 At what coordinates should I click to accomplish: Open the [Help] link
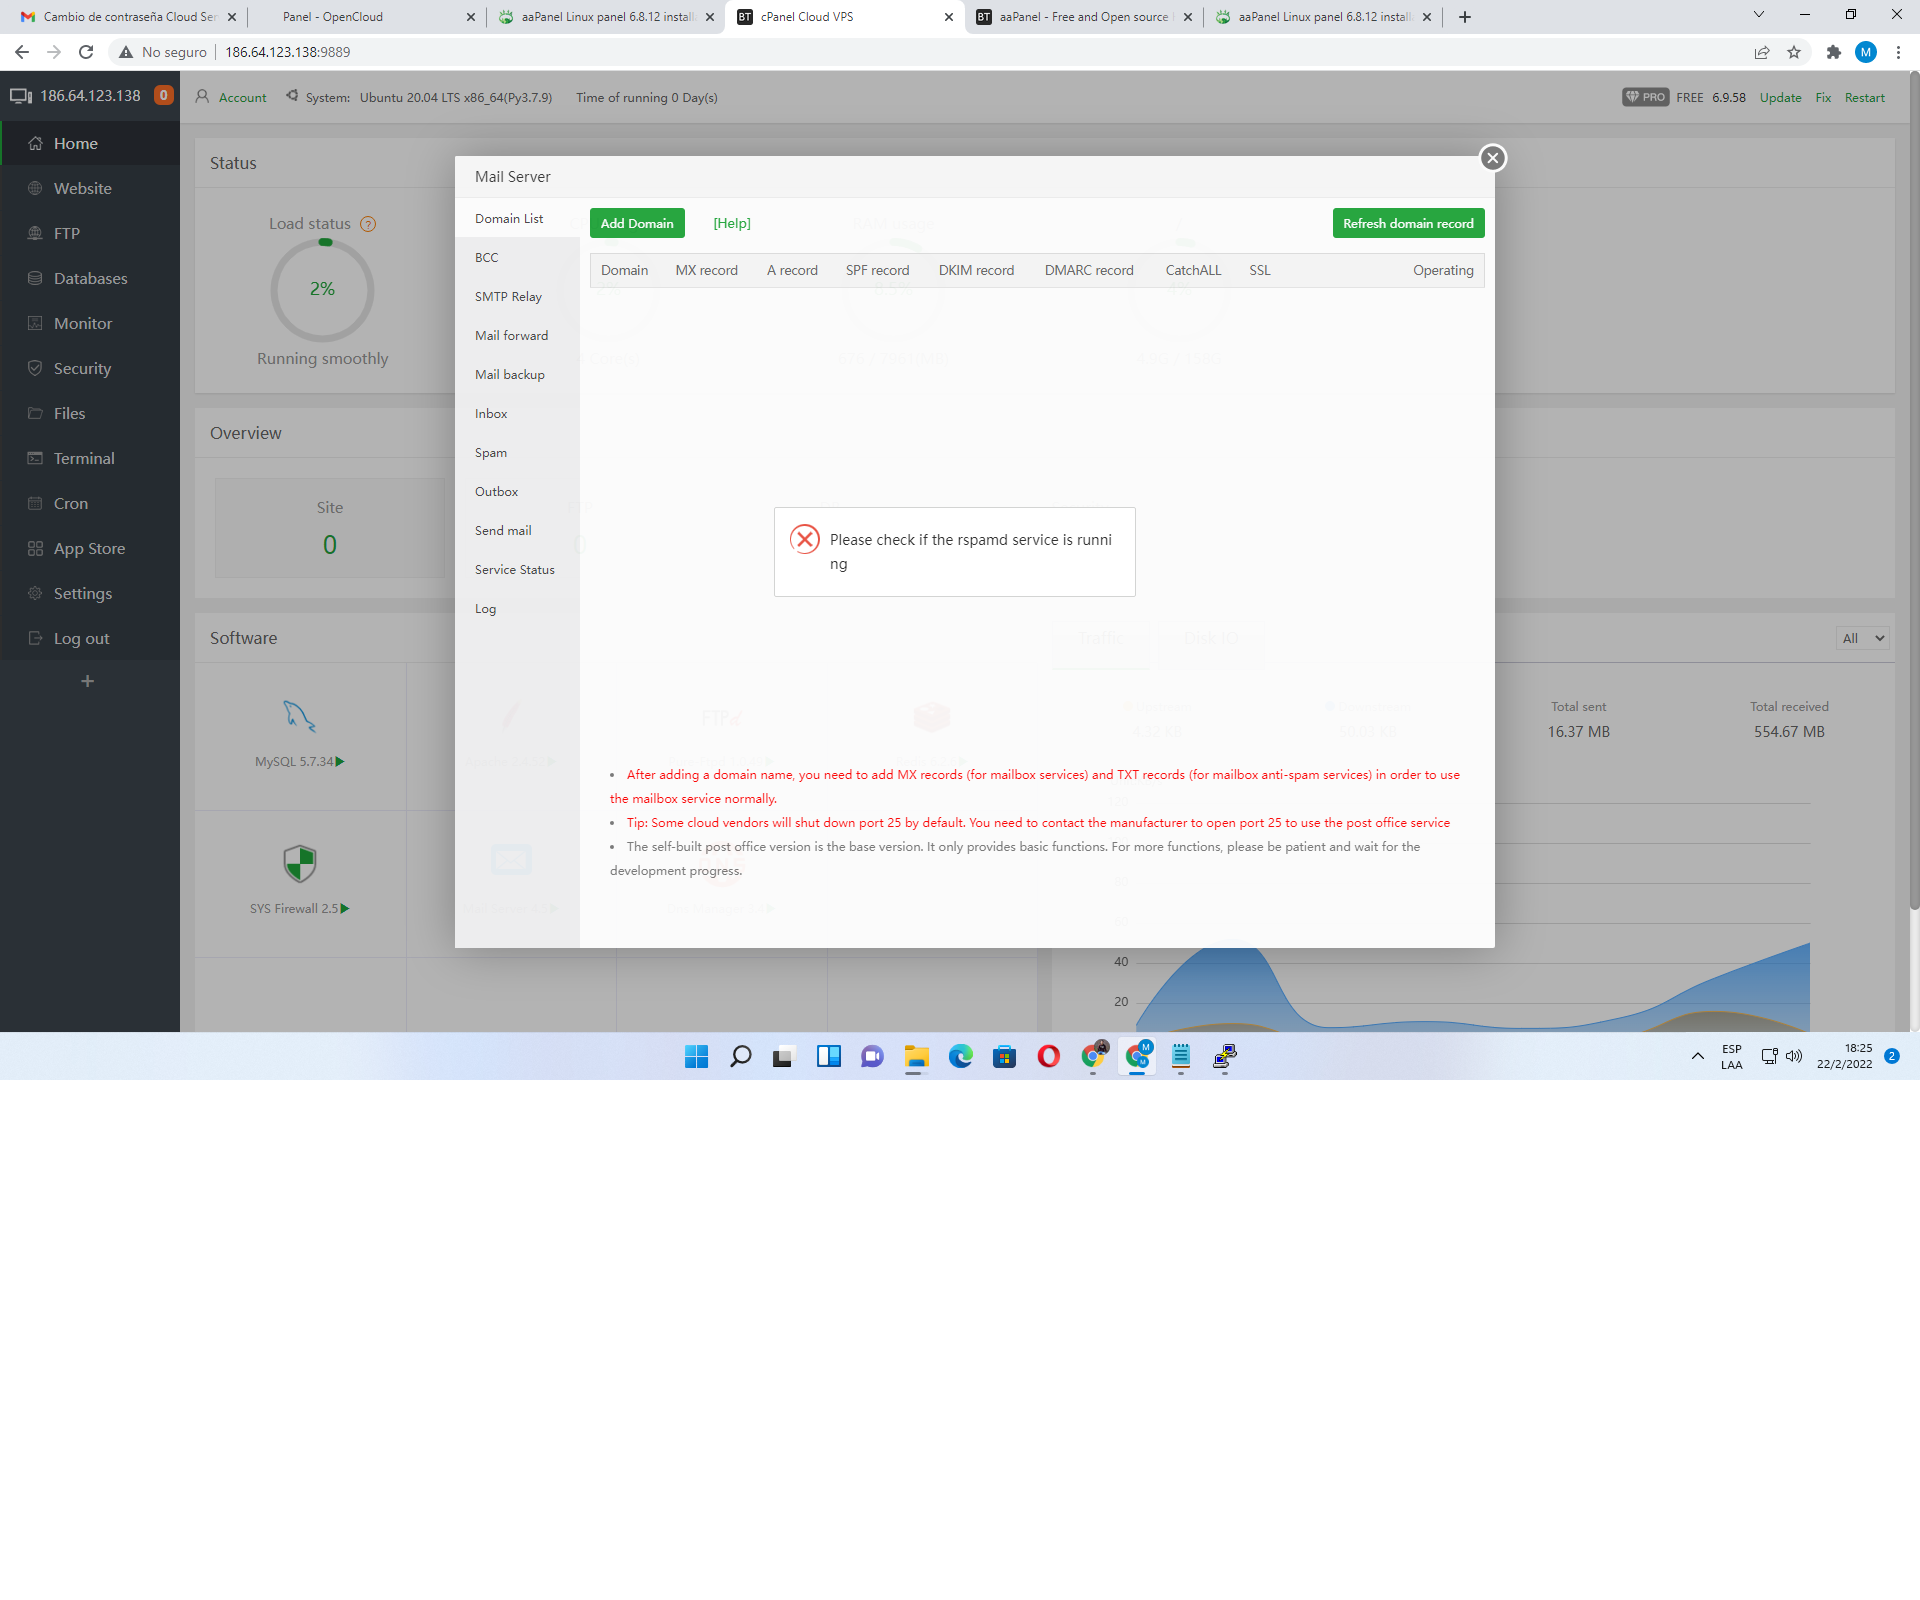(x=731, y=223)
